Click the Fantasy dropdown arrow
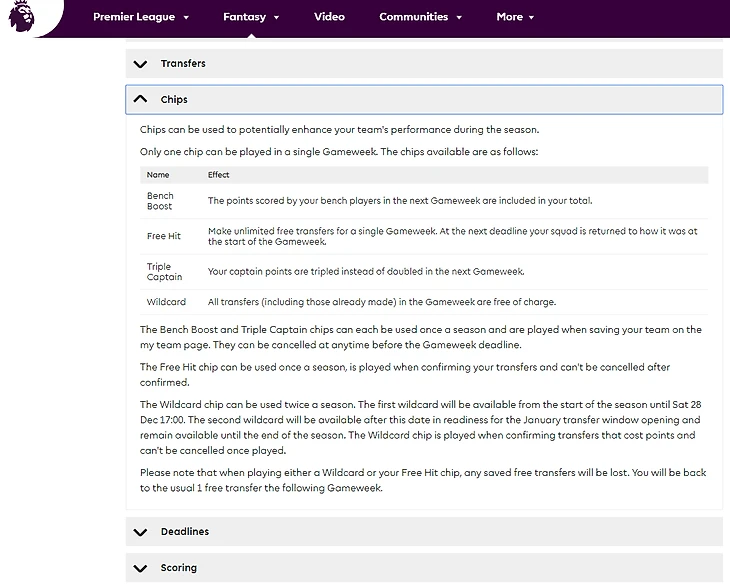Image resolution: width=730 pixels, height=586 pixels. click(x=276, y=18)
